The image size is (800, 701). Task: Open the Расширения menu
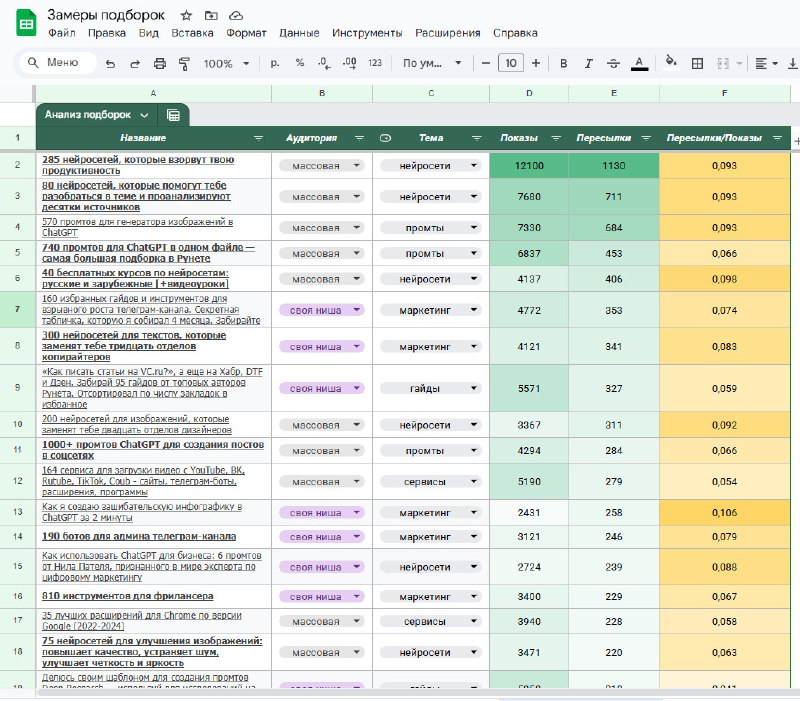click(x=447, y=33)
